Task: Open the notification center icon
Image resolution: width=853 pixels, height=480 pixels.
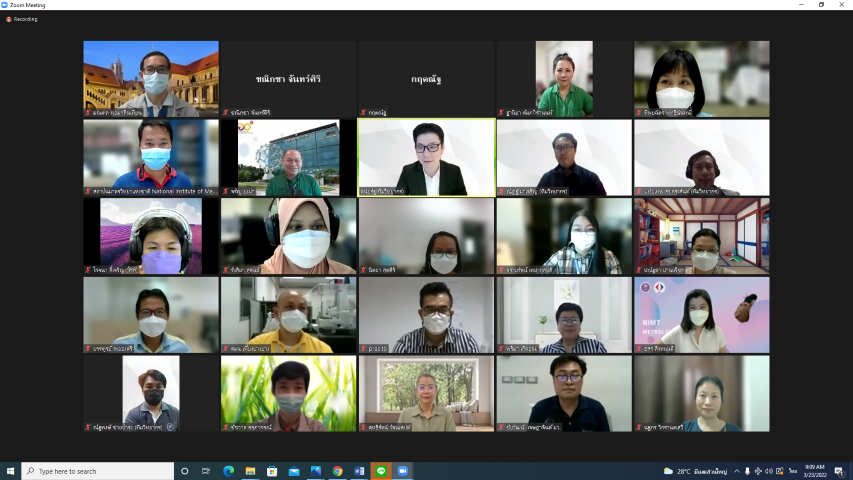Action: point(841,471)
